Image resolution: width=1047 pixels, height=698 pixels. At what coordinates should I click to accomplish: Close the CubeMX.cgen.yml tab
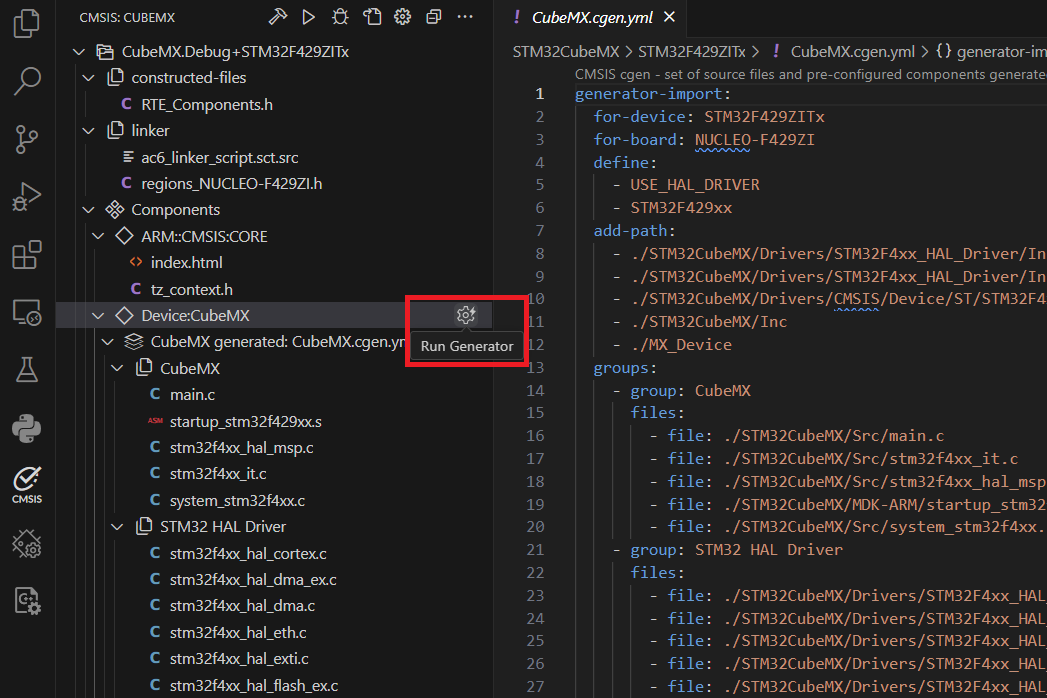click(x=669, y=17)
